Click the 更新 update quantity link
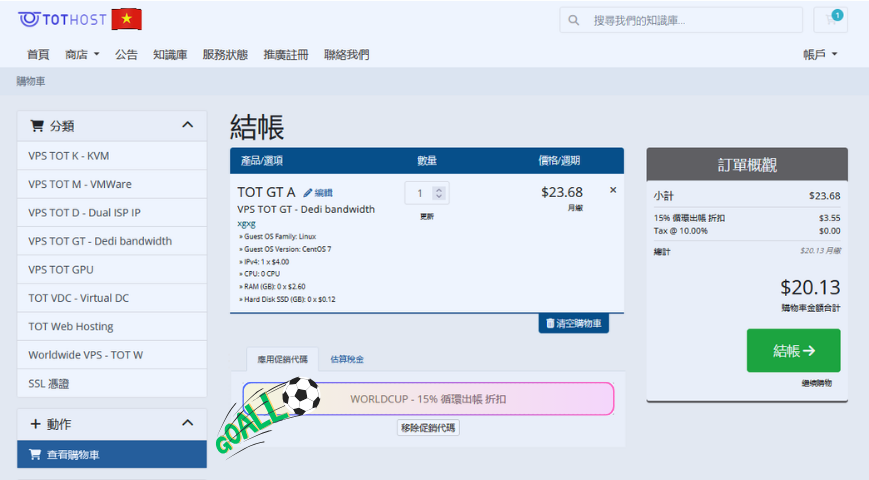 [427, 217]
